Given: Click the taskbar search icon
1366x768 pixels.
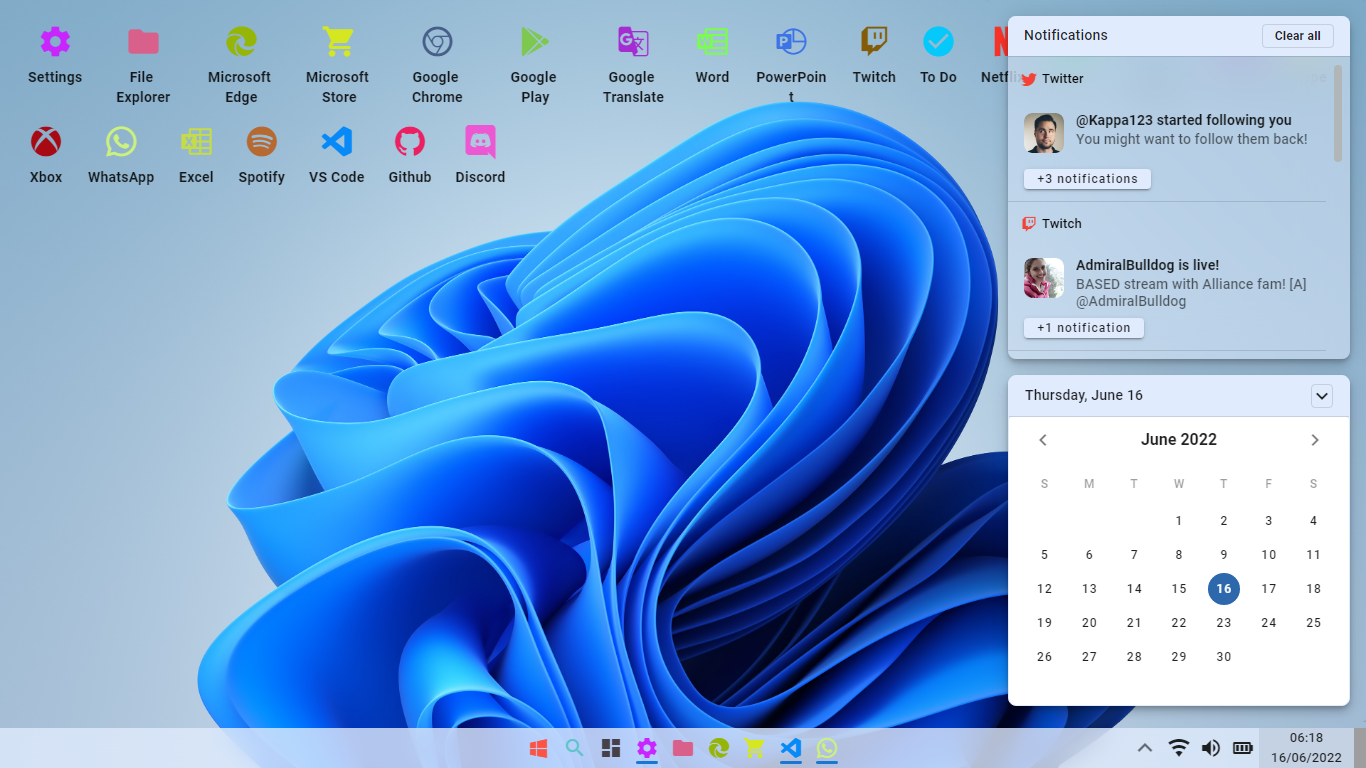Looking at the screenshot, I should (574, 748).
